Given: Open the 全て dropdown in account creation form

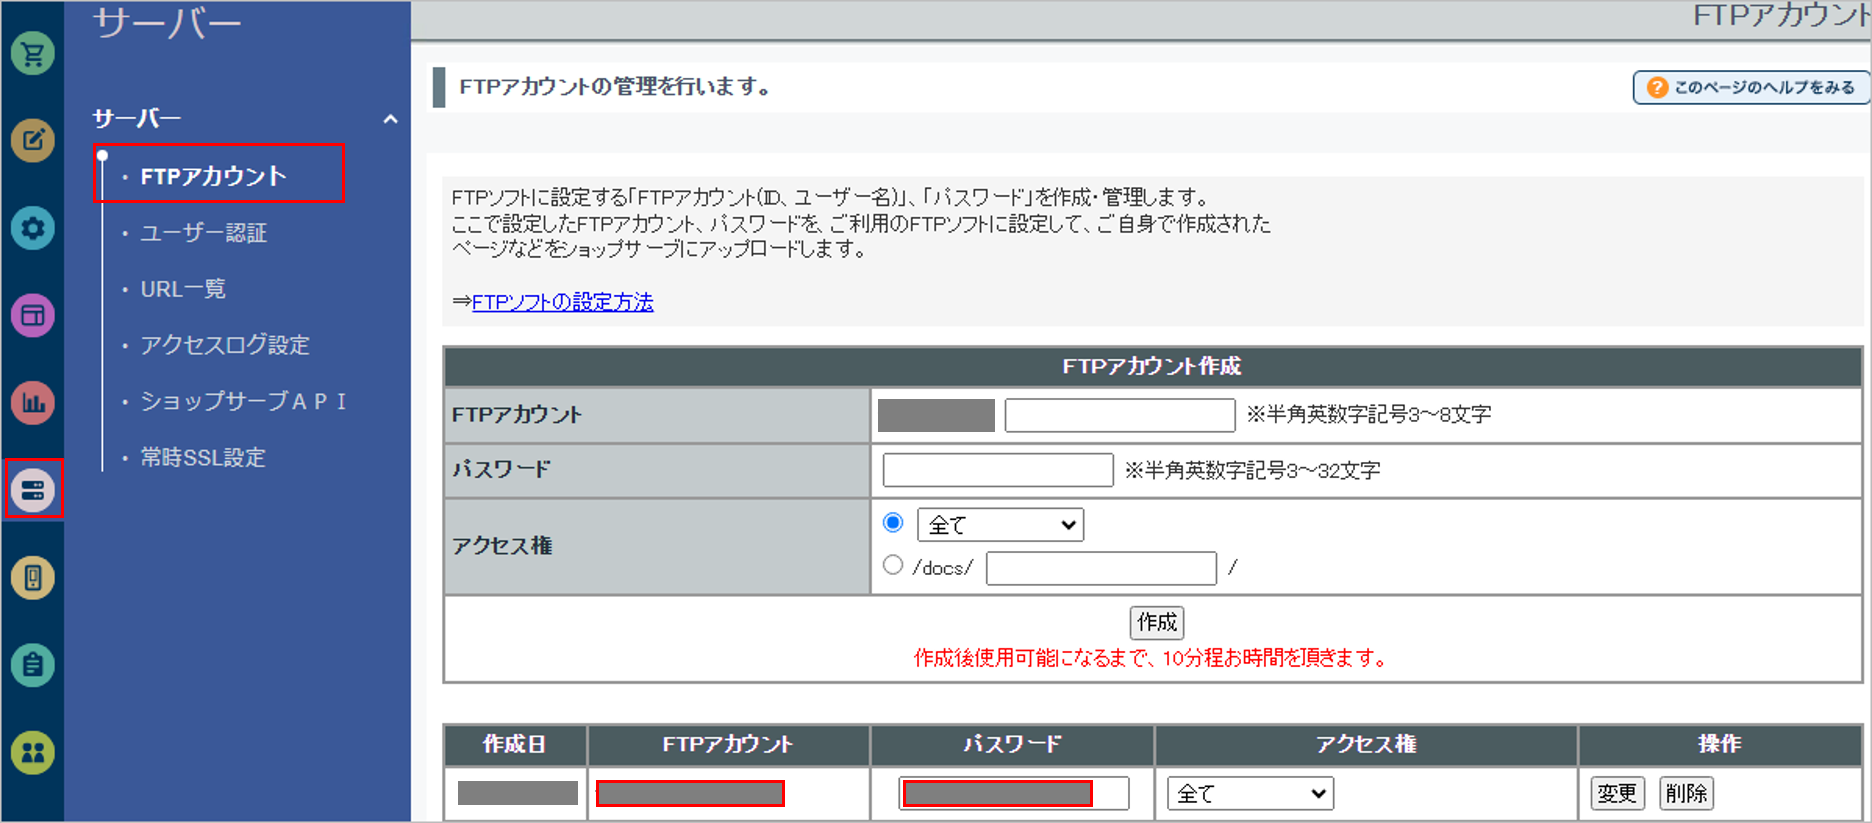Looking at the screenshot, I should click(1000, 525).
